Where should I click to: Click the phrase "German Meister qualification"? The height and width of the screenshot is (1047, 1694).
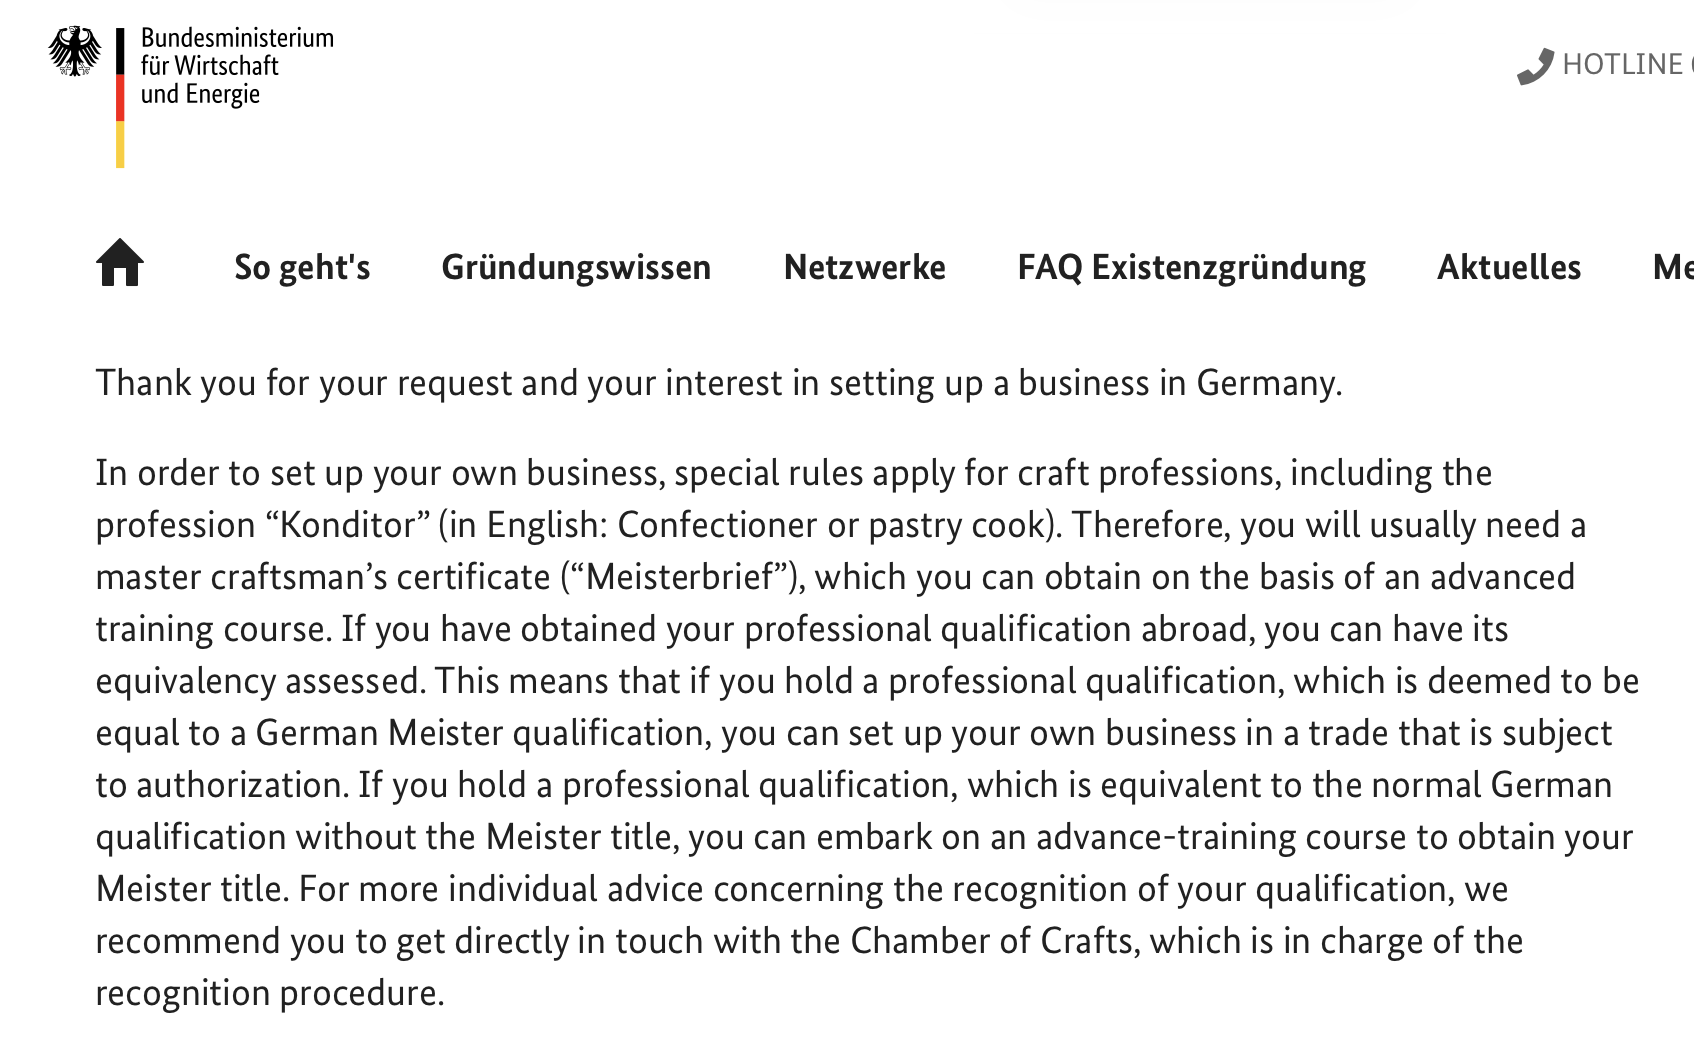[x=480, y=733]
